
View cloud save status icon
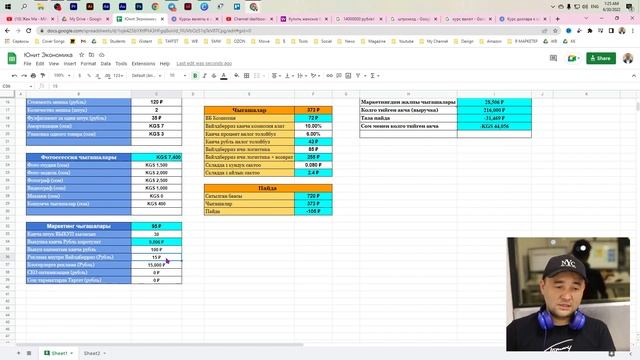(102, 55)
